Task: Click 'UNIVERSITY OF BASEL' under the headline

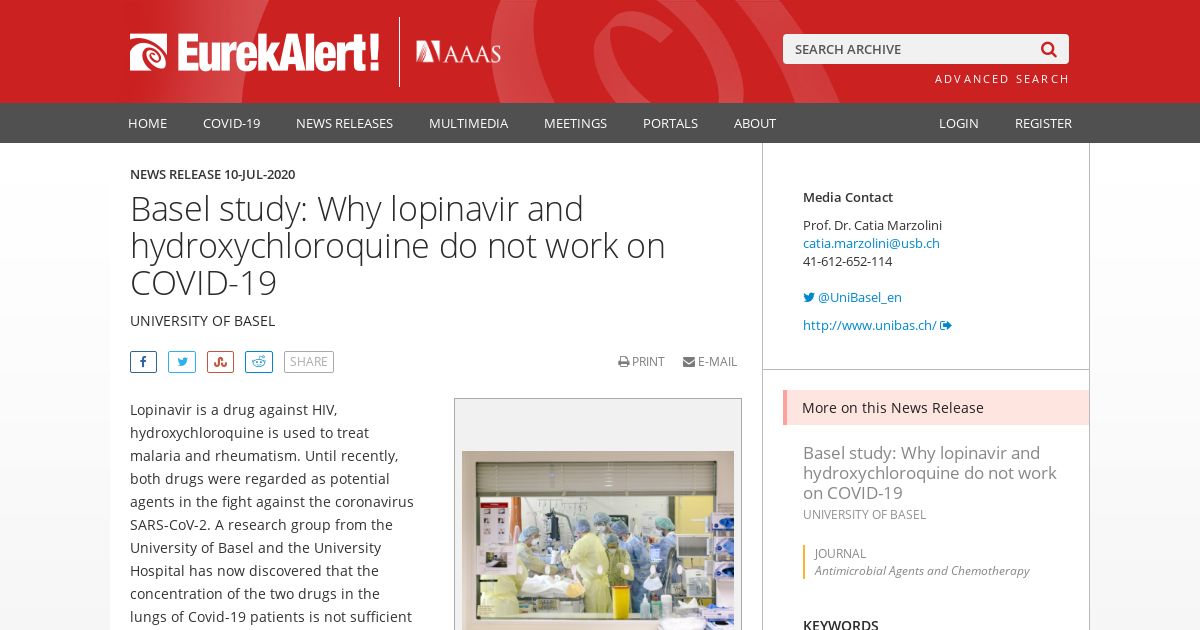Action: pos(202,321)
